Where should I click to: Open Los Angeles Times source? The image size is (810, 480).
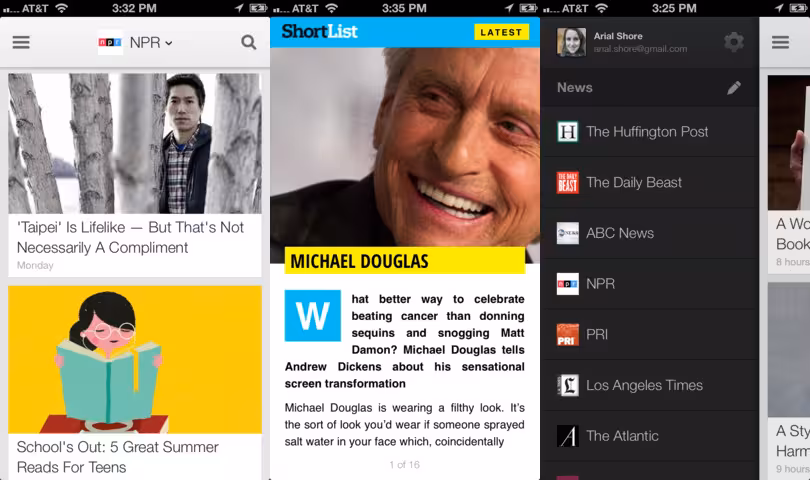(650, 385)
